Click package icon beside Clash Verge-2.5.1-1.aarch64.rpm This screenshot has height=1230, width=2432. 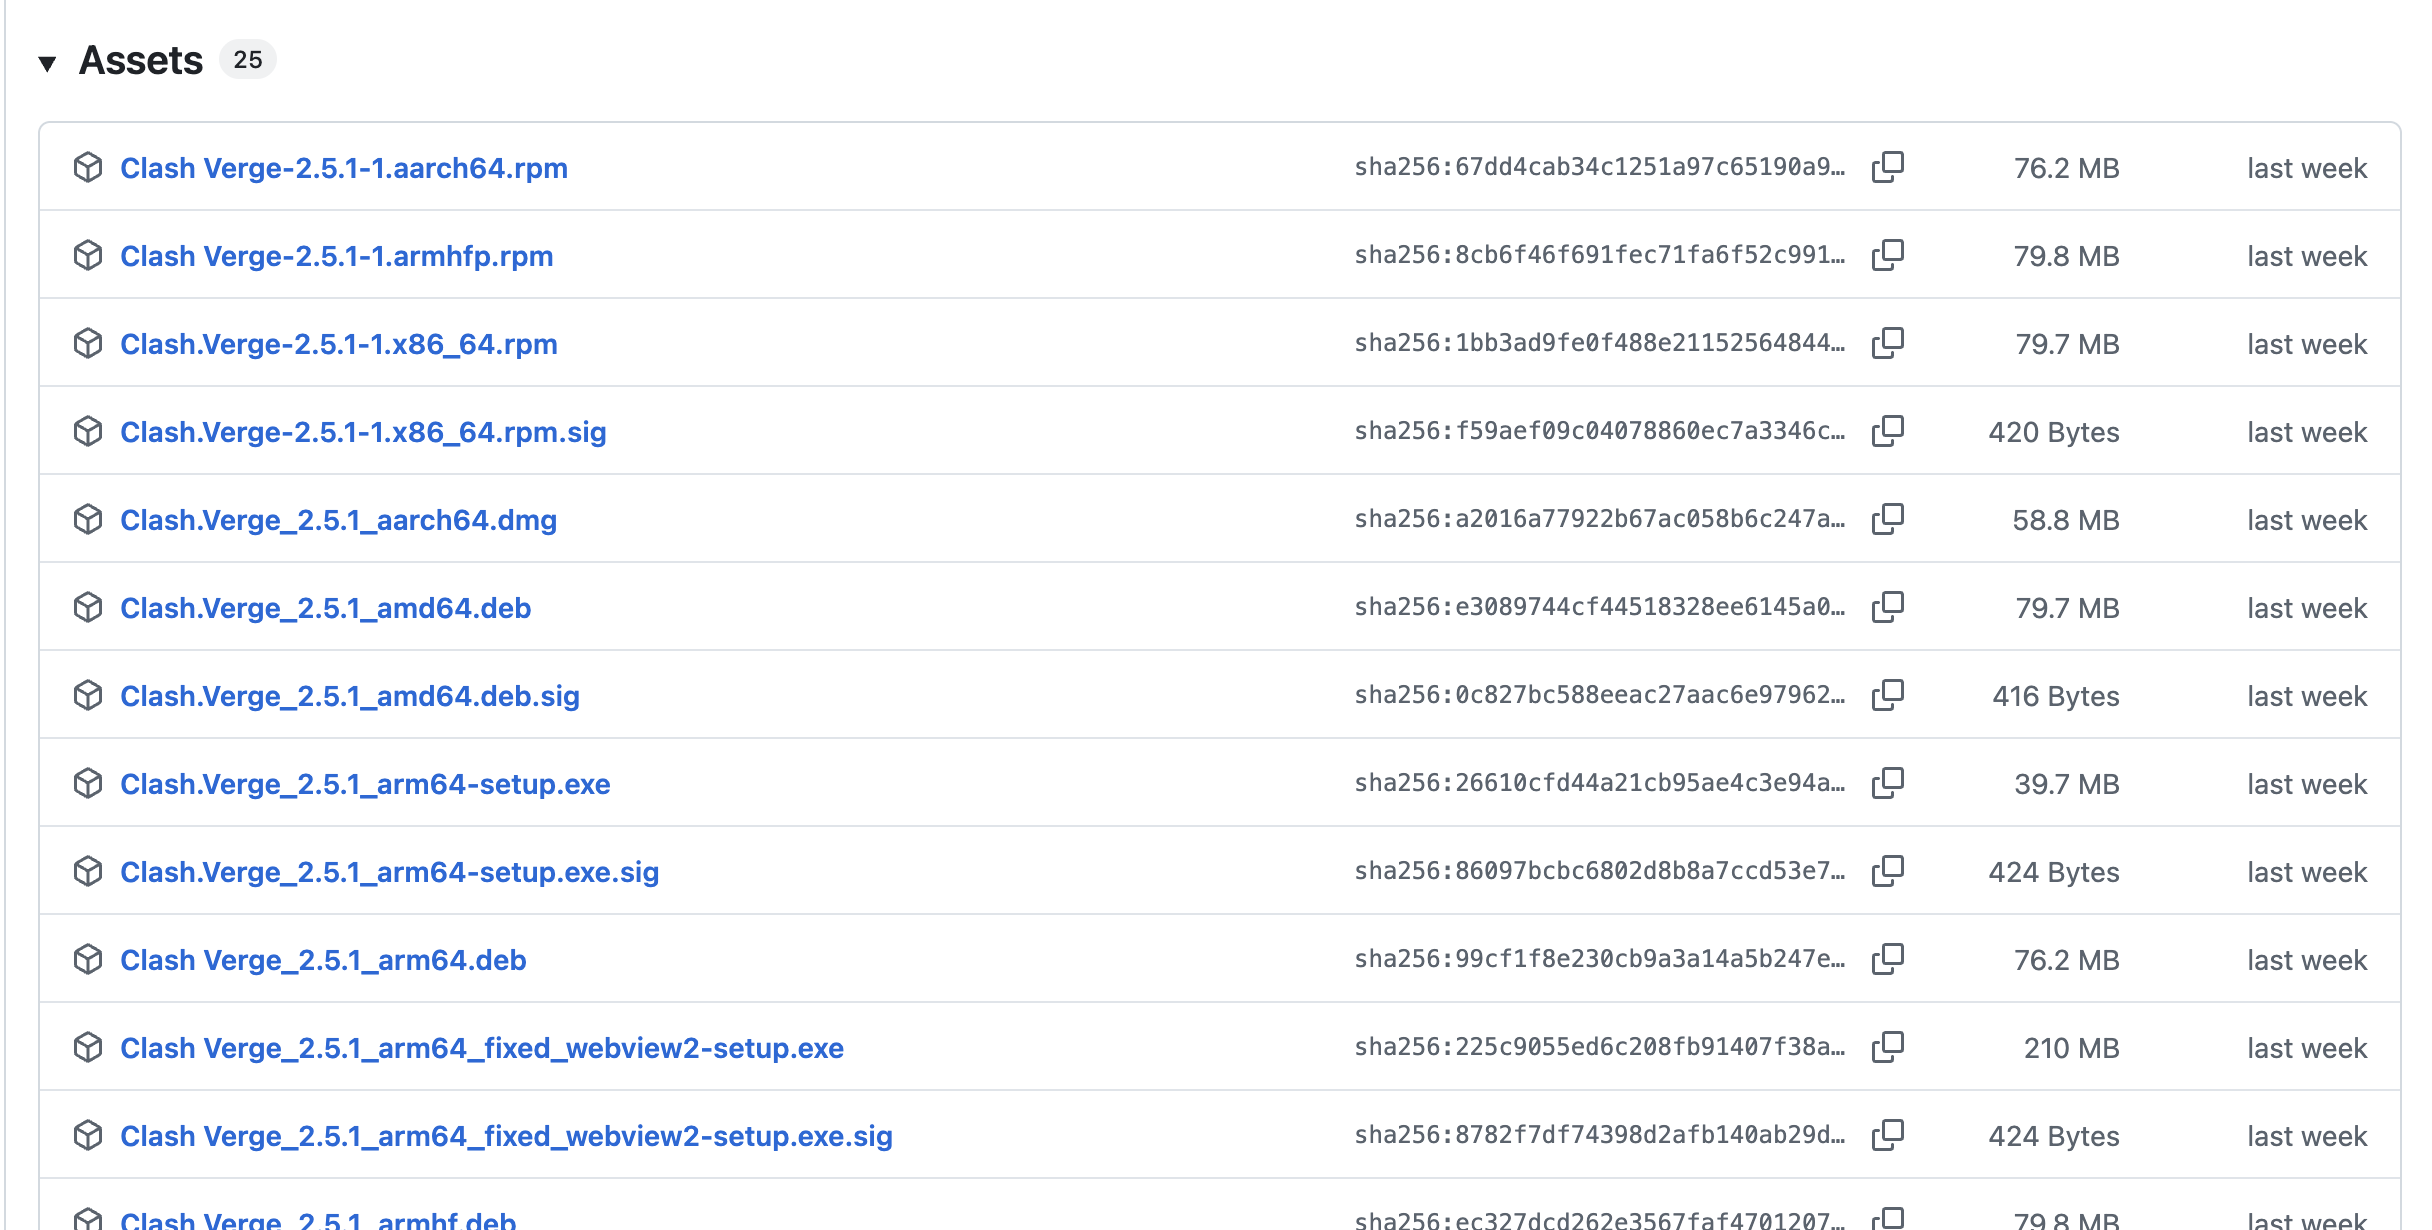(88, 167)
